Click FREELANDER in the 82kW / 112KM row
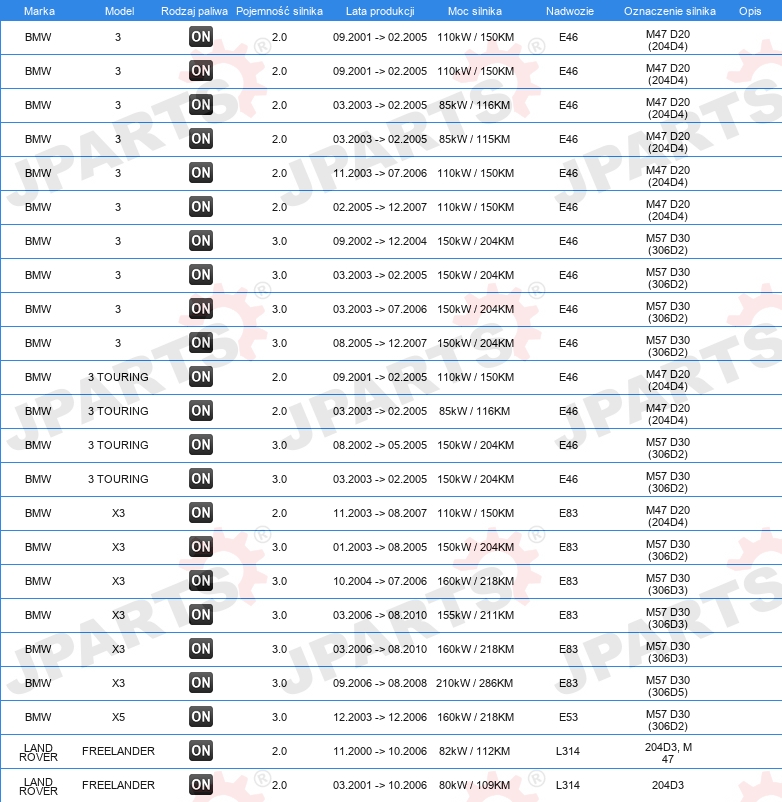Screen dimensions: 782x802 tap(118, 751)
